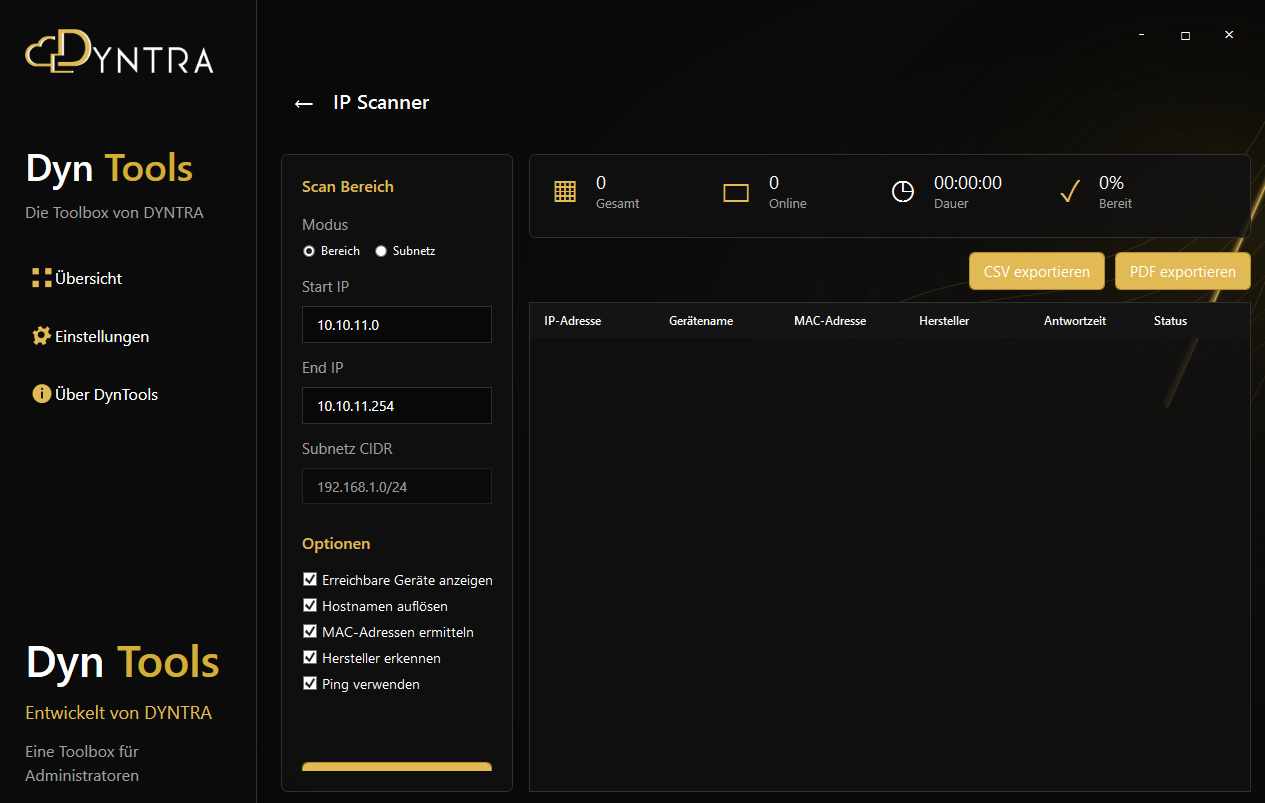Uncheck Ping verwenden option
Viewport: 1265px width, 803px height.
[x=309, y=684]
